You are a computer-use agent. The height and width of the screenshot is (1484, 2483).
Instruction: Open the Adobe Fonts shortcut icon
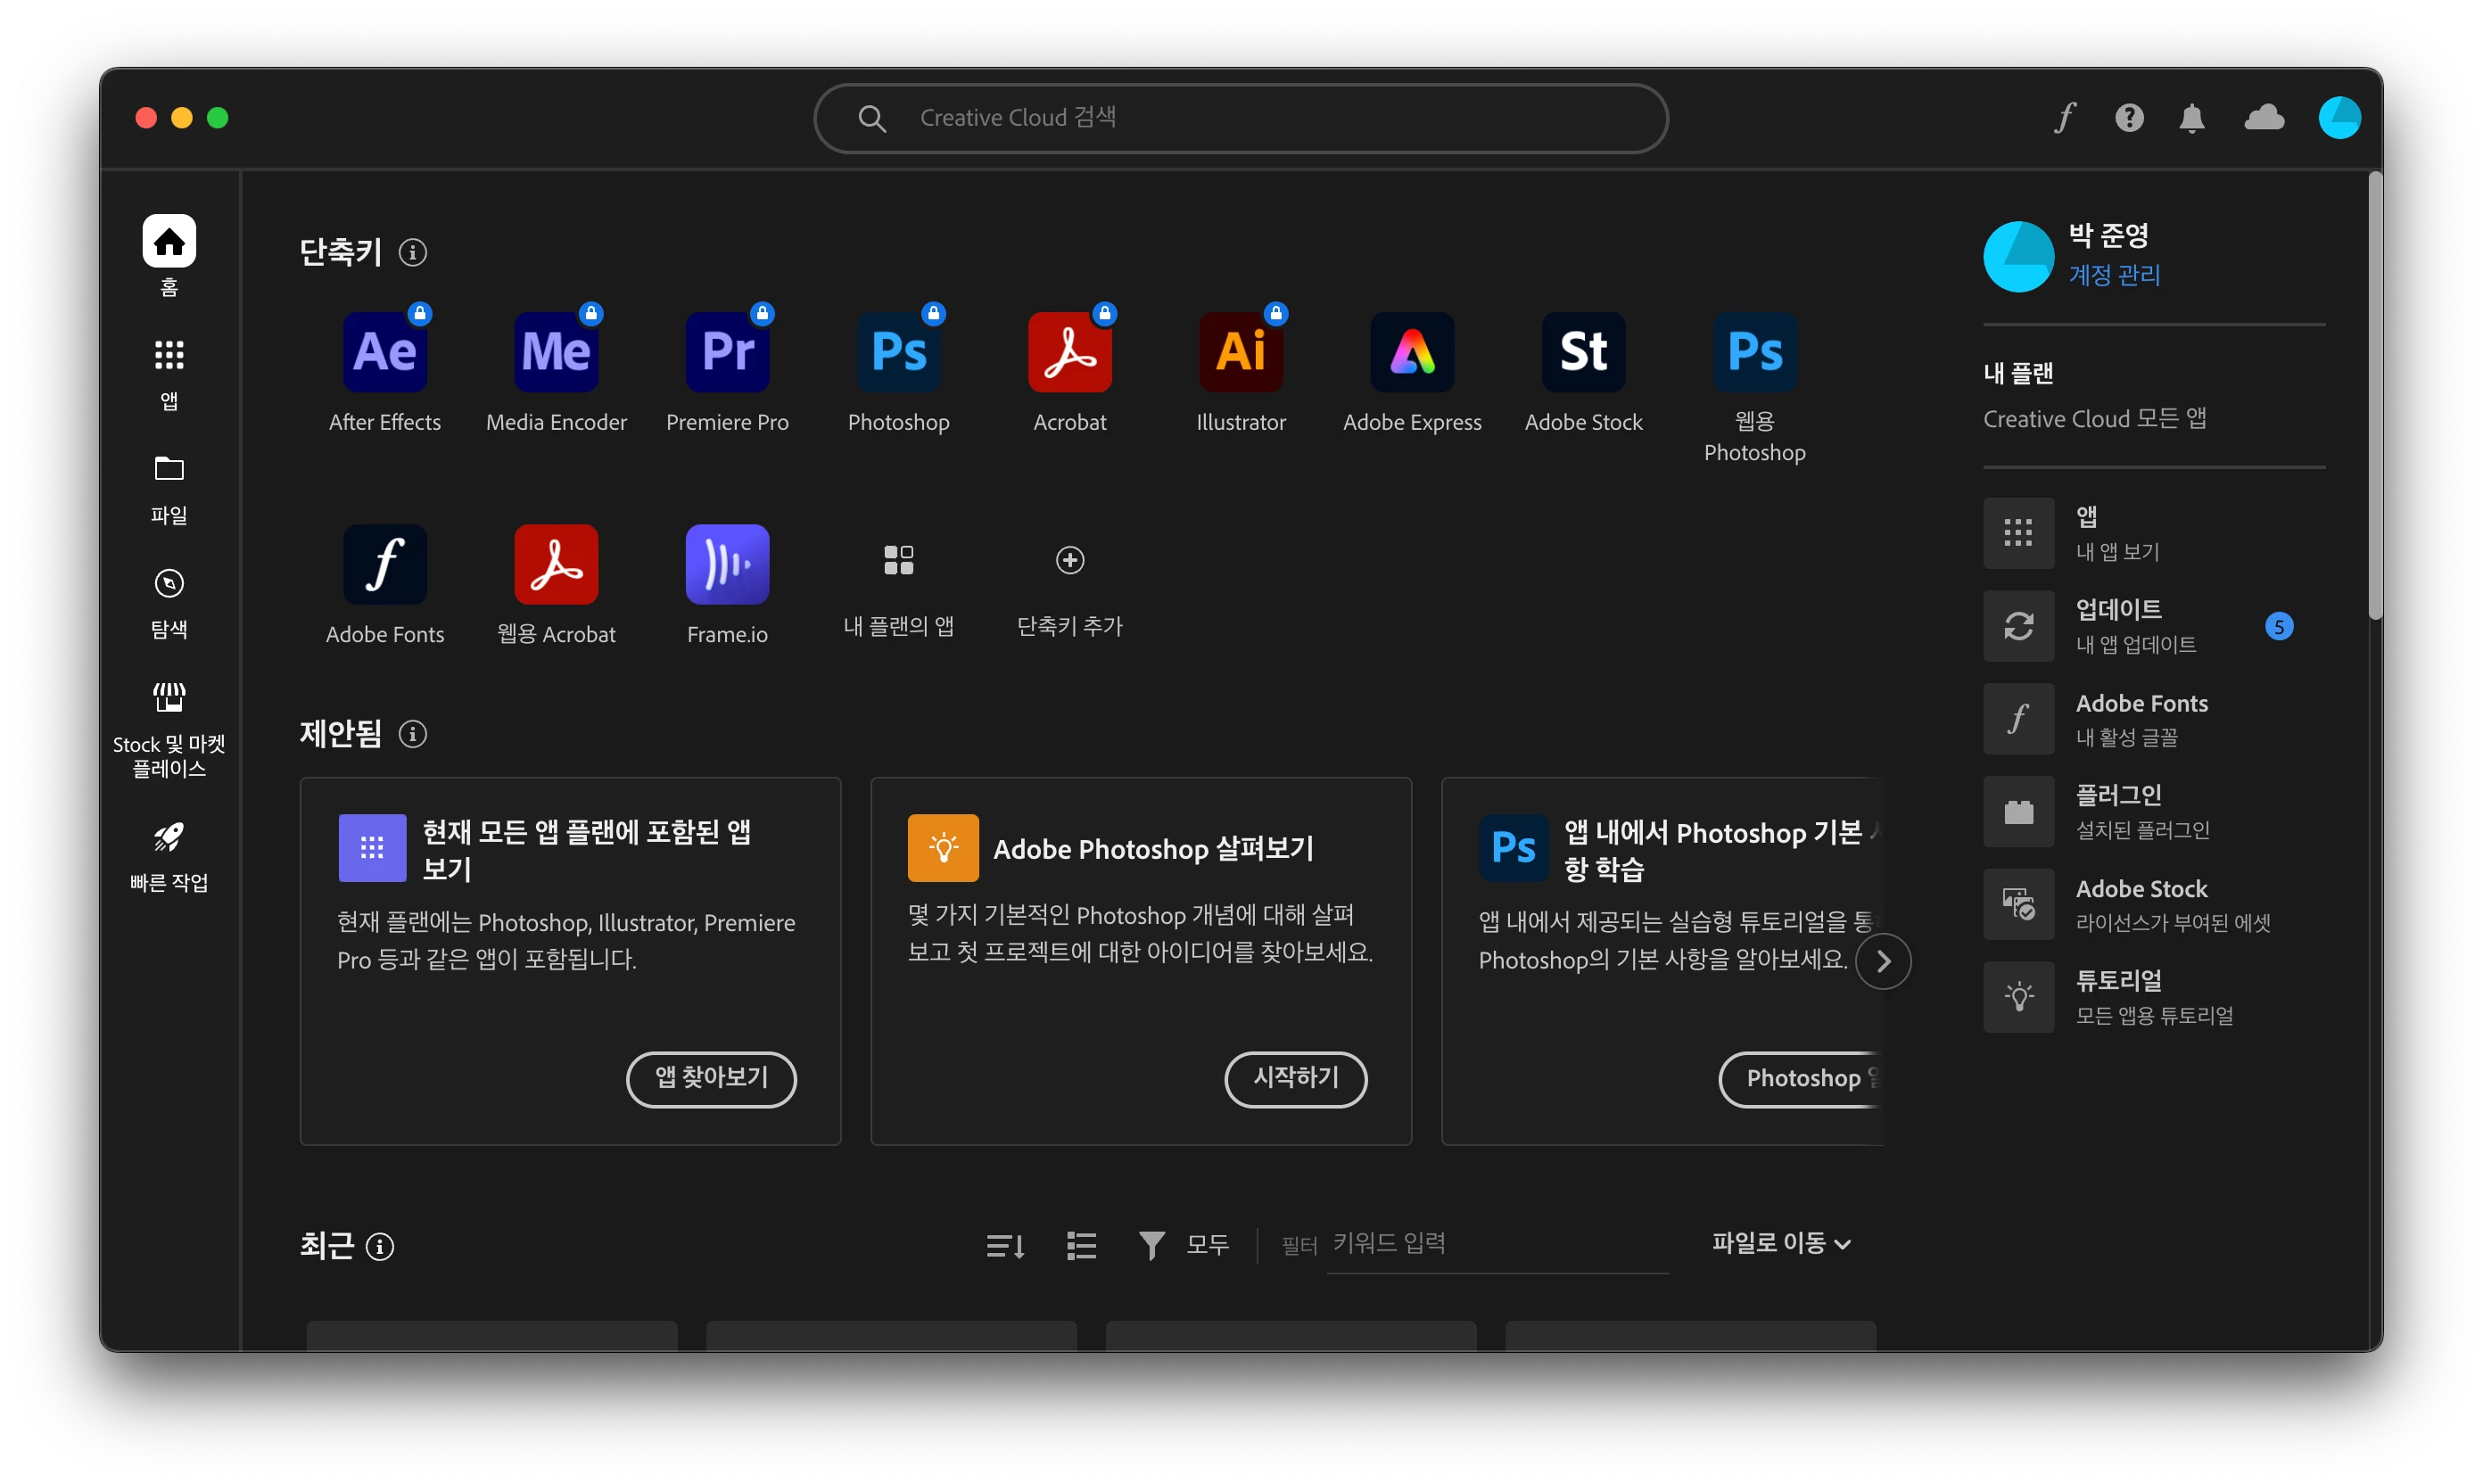click(x=385, y=564)
